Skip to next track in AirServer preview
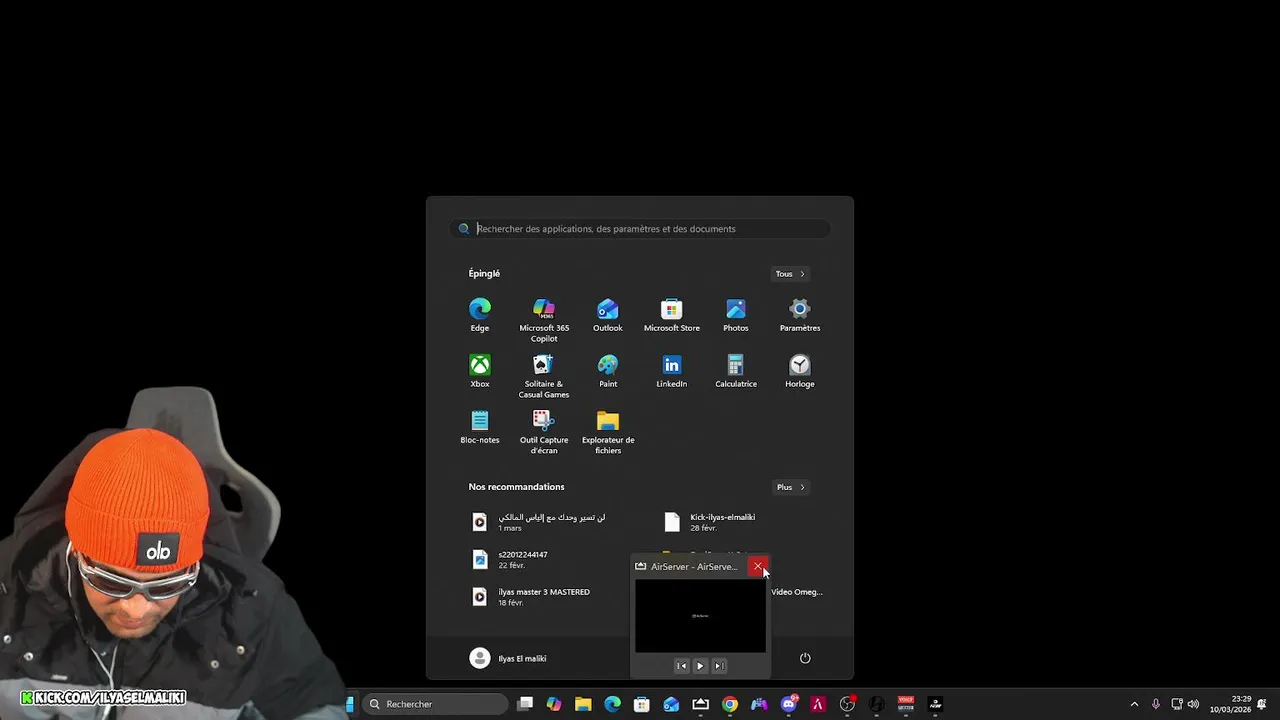Viewport: 1280px width, 720px height. [x=718, y=666]
